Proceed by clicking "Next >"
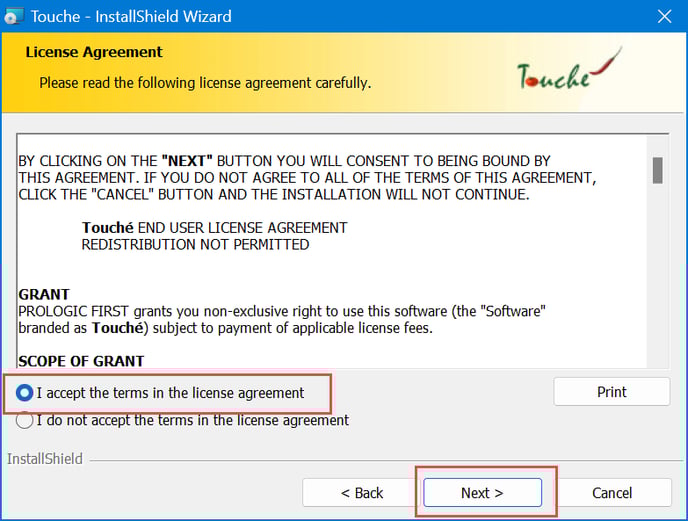 pyautogui.click(x=482, y=493)
